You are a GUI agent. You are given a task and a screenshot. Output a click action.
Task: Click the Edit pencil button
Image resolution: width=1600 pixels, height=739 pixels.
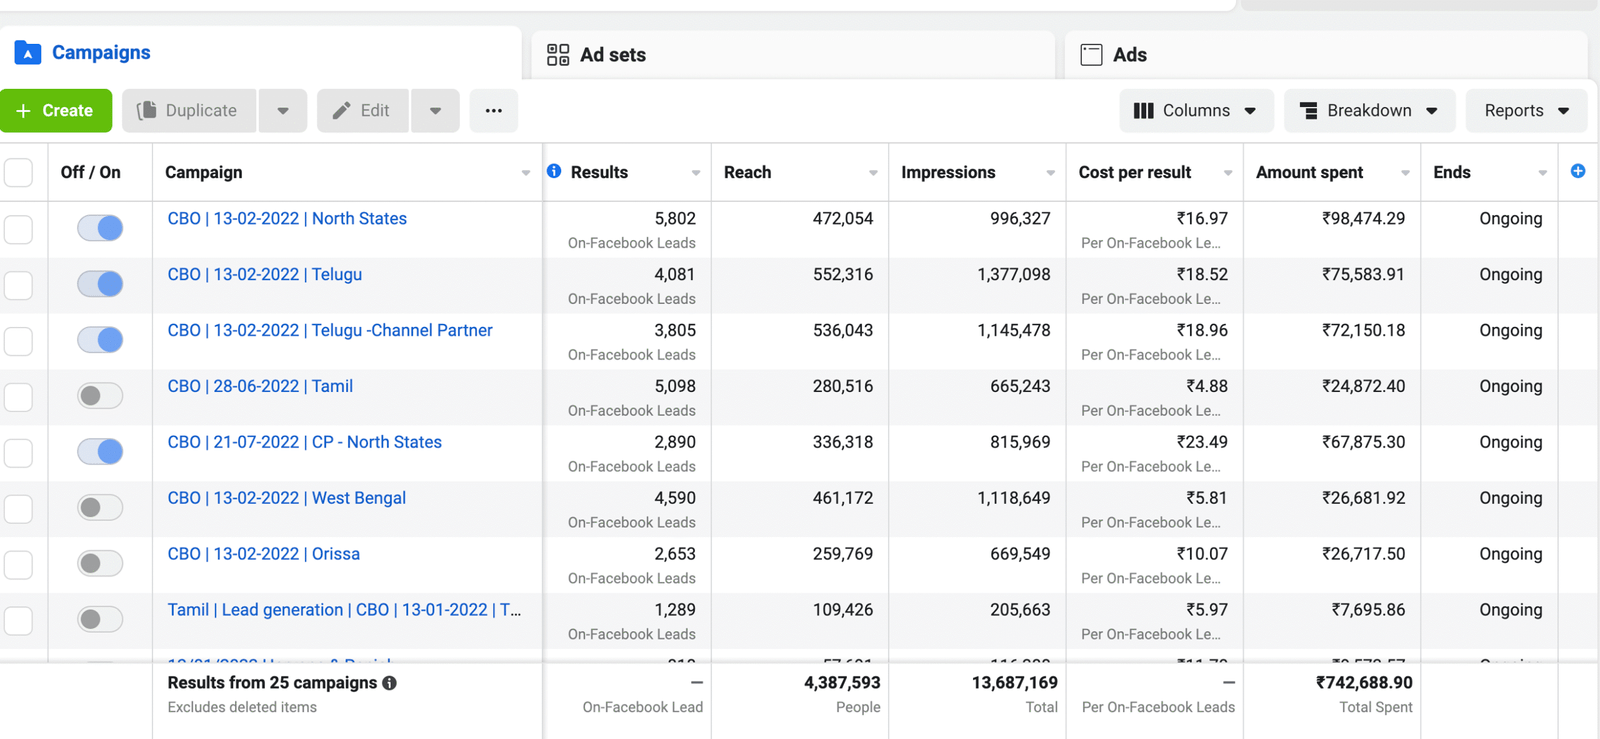click(x=362, y=111)
